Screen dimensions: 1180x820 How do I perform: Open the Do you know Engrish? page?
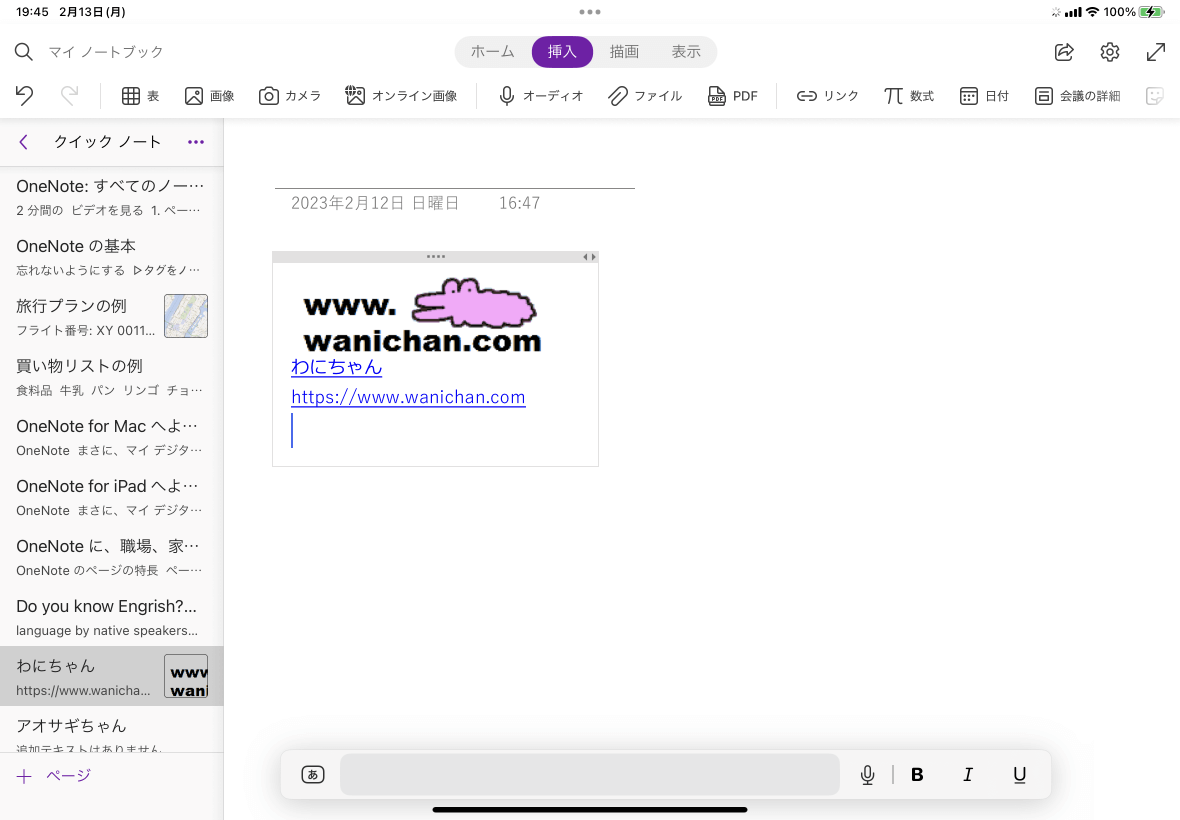point(111,617)
